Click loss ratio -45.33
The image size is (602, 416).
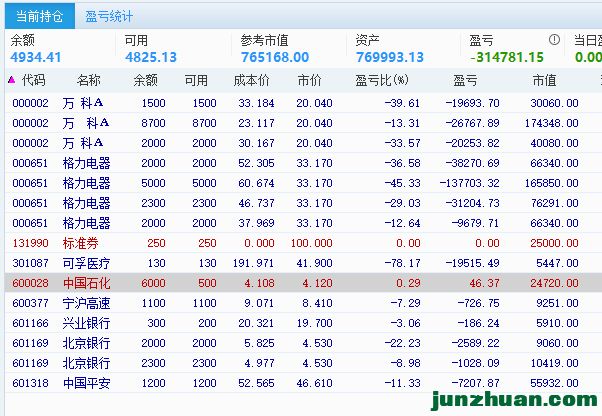[402, 183]
